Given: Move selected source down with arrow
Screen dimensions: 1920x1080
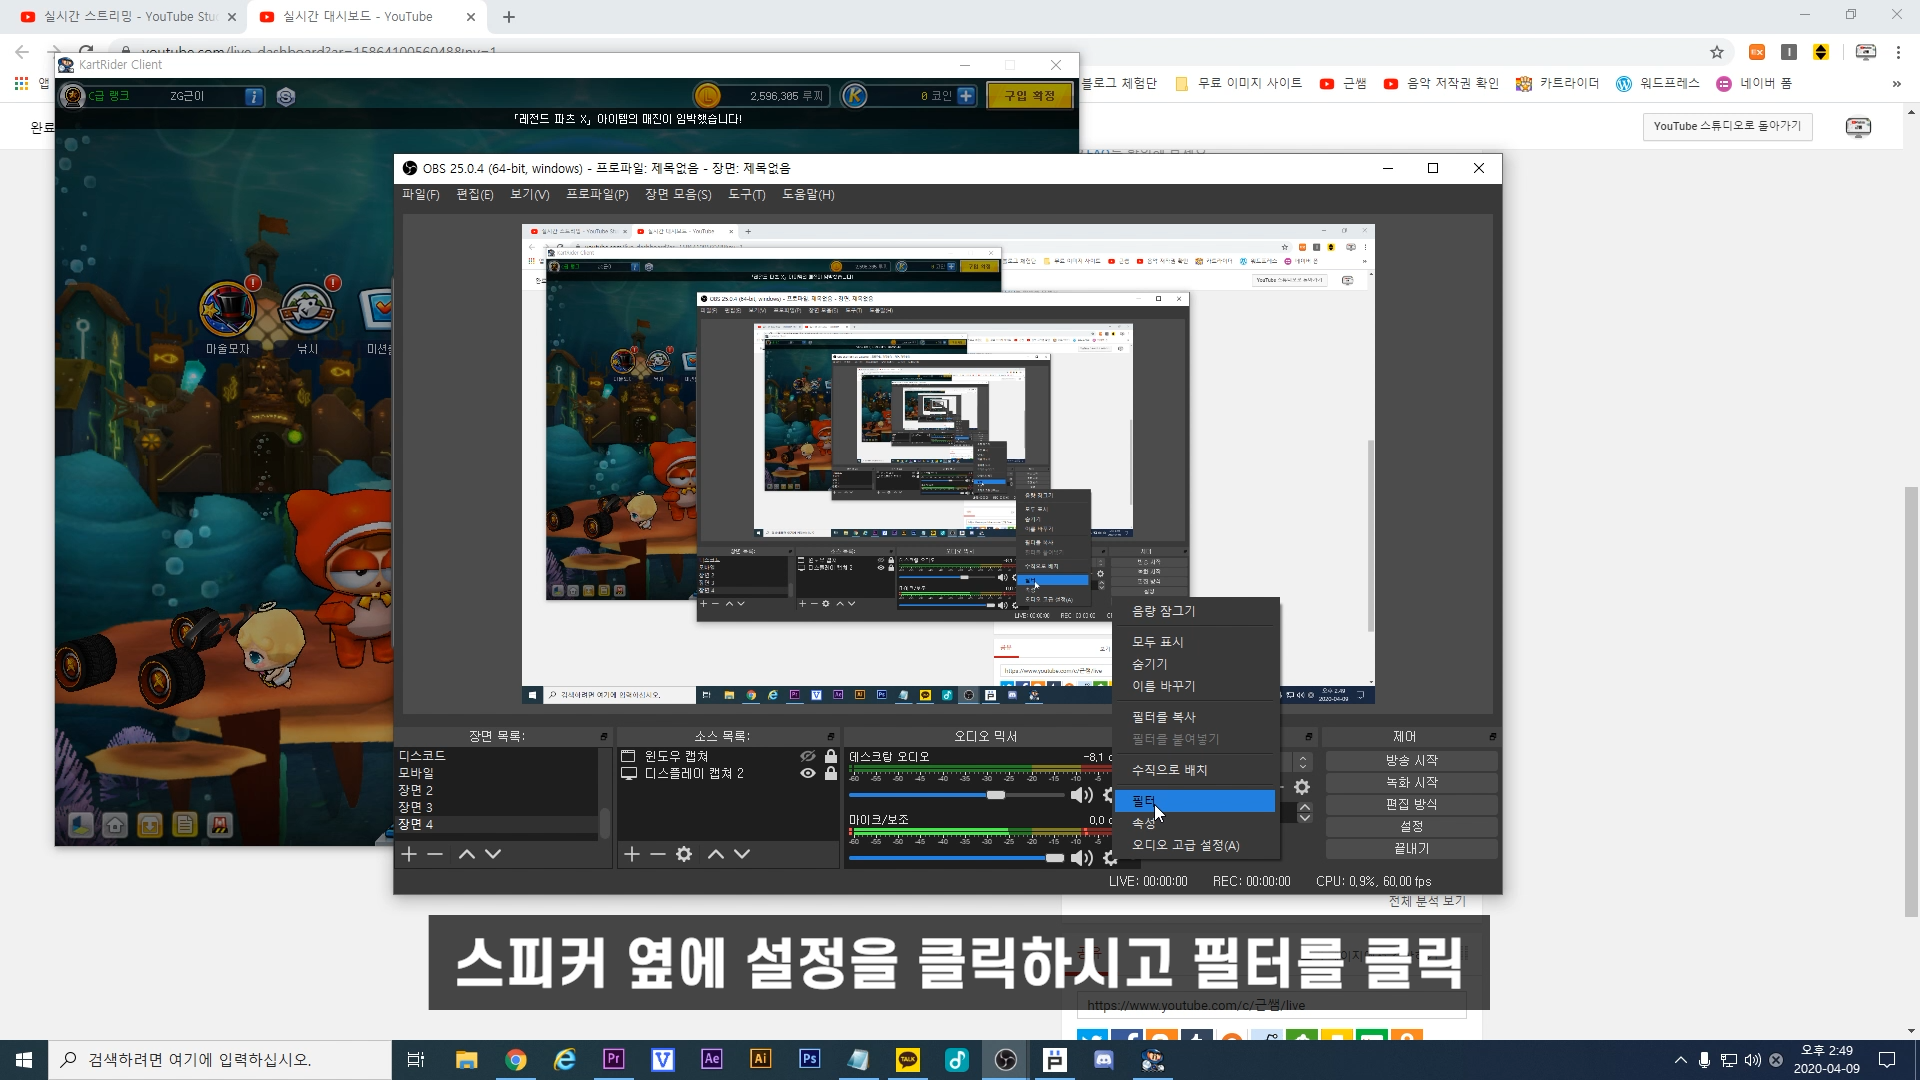Looking at the screenshot, I should pyautogui.click(x=742, y=854).
